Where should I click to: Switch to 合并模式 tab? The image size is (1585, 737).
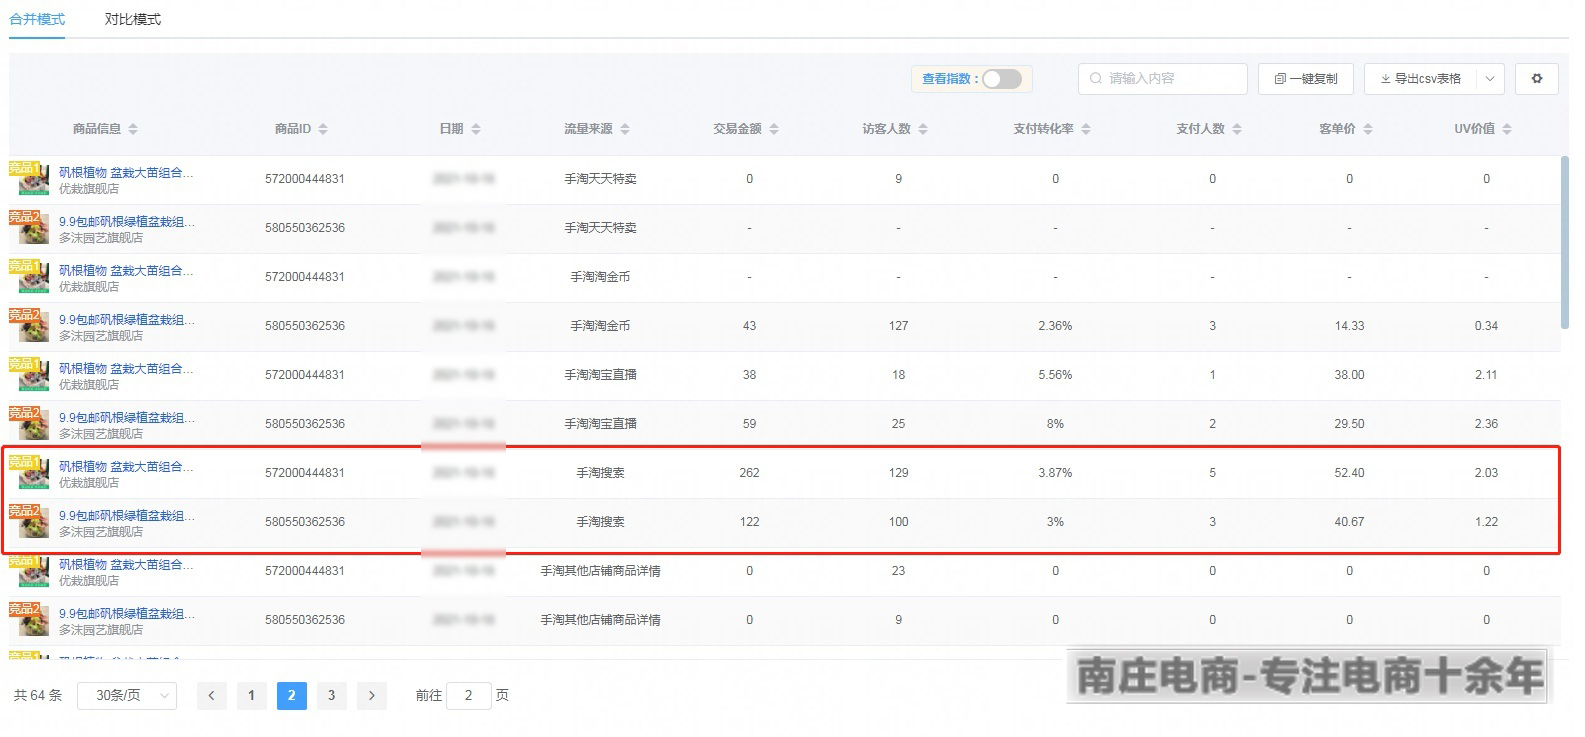pos(37,19)
